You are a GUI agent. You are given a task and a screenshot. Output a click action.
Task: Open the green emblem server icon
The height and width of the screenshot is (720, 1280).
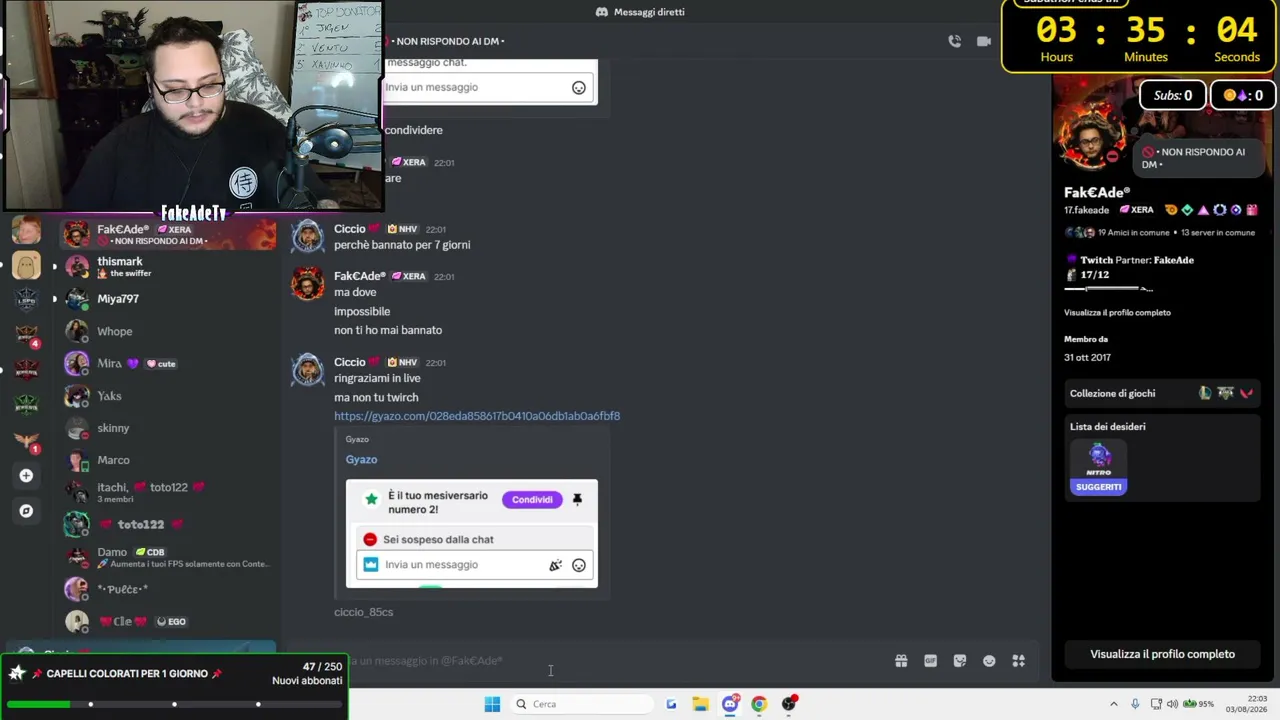27,405
